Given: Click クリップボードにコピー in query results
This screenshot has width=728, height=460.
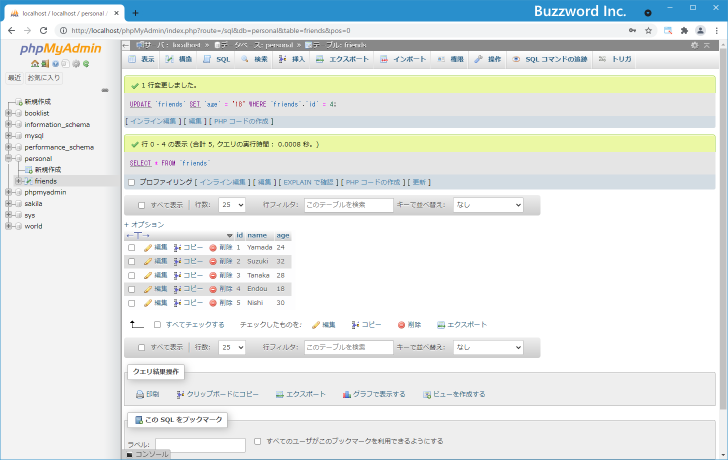Looking at the screenshot, I should (217, 394).
